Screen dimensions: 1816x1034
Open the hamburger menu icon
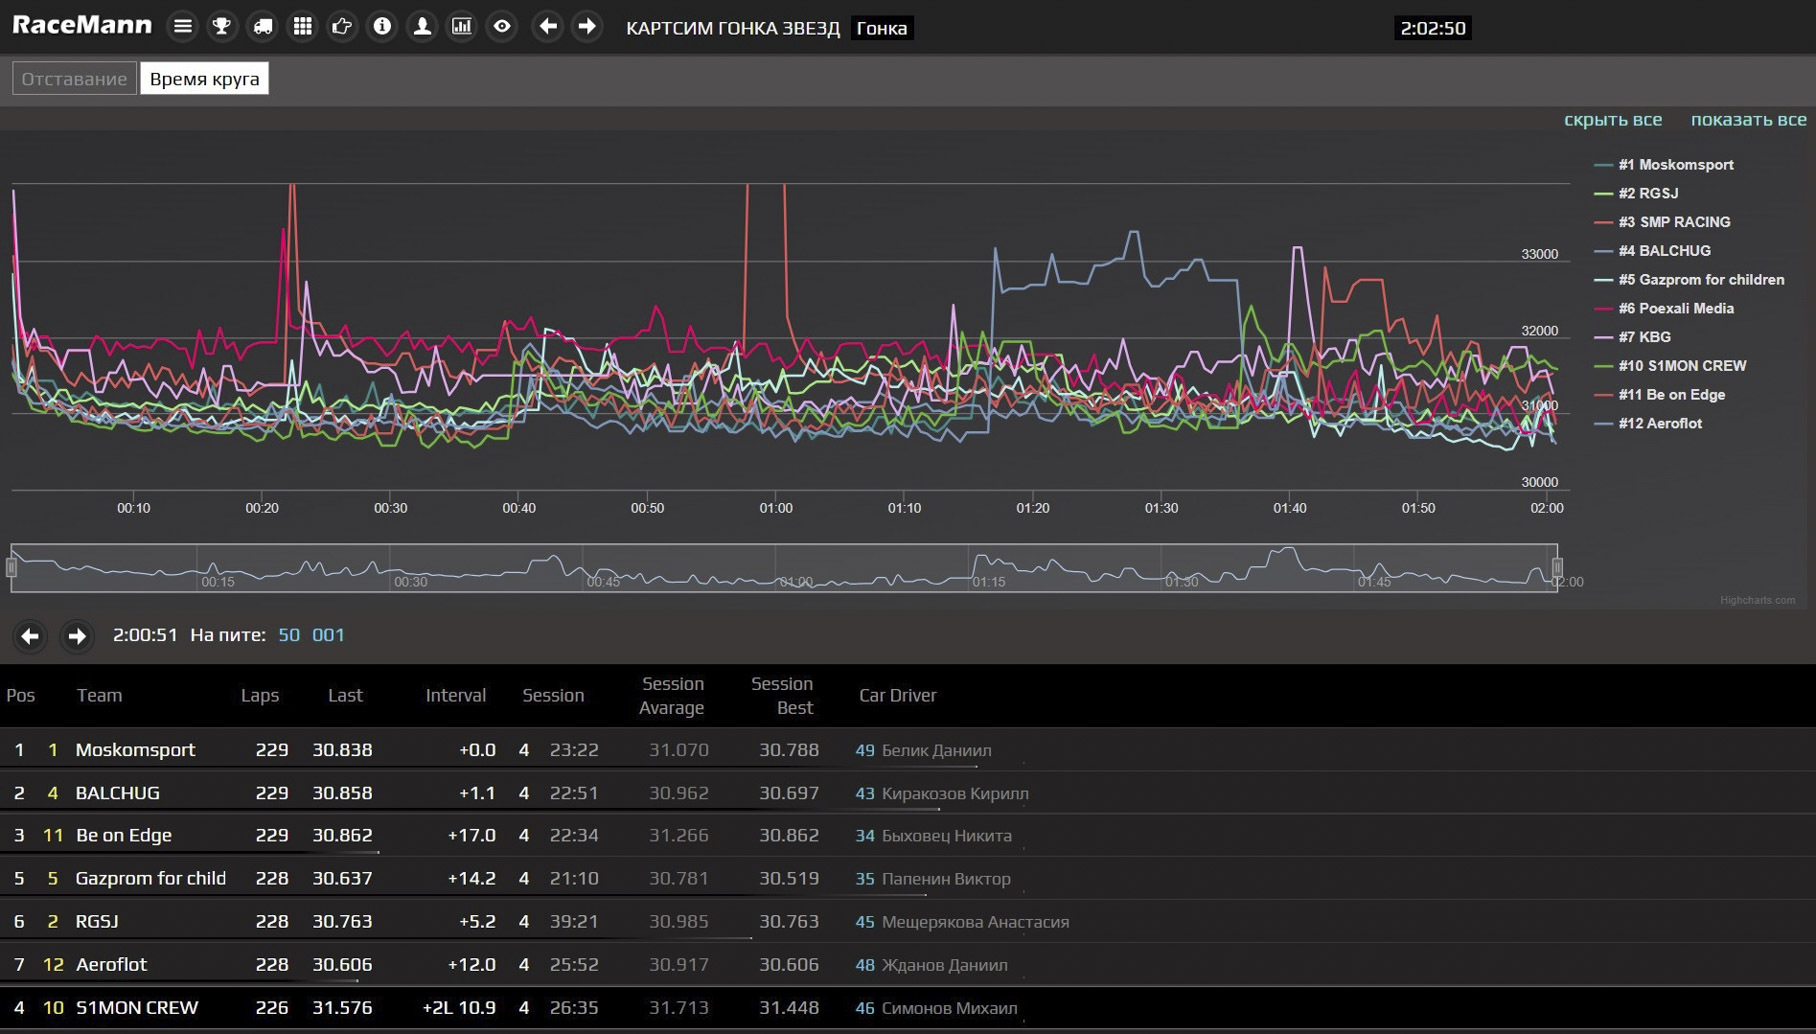click(x=182, y=27)
